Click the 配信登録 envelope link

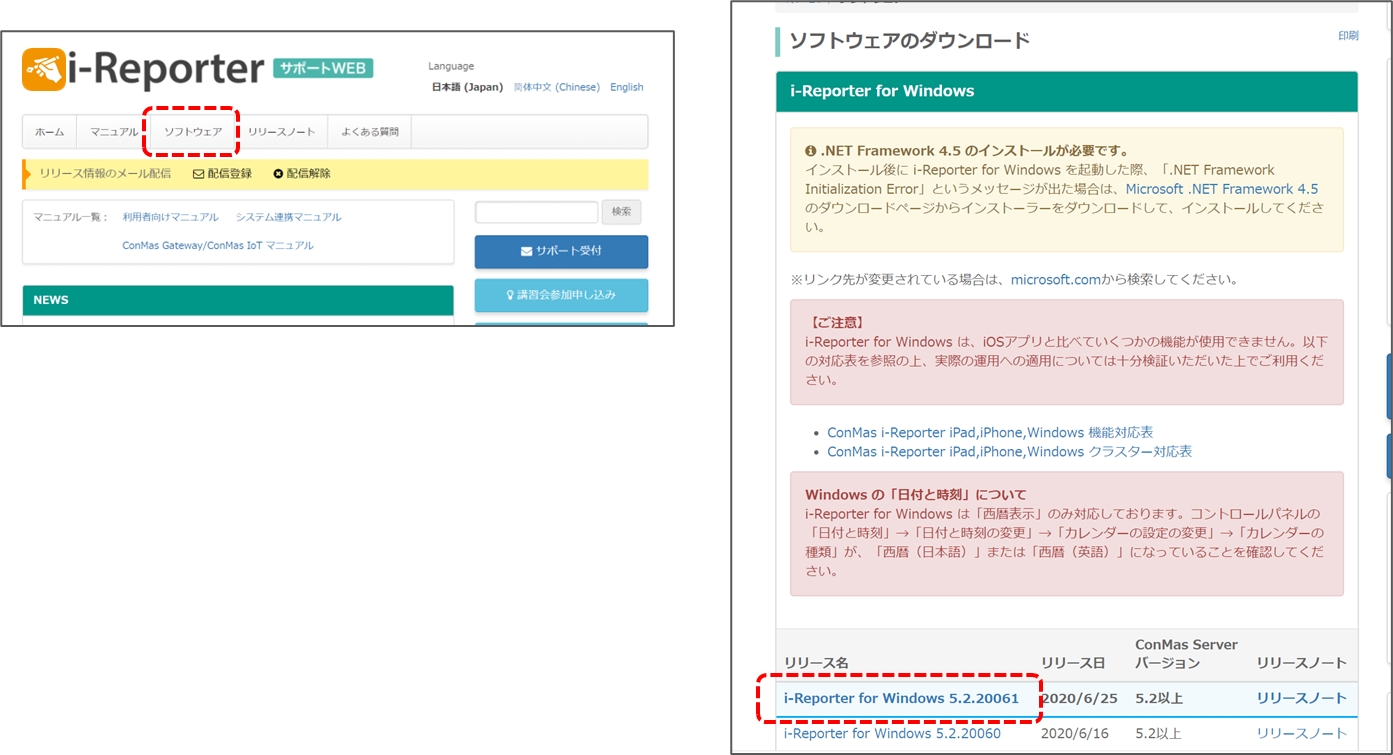coord(222,174)
